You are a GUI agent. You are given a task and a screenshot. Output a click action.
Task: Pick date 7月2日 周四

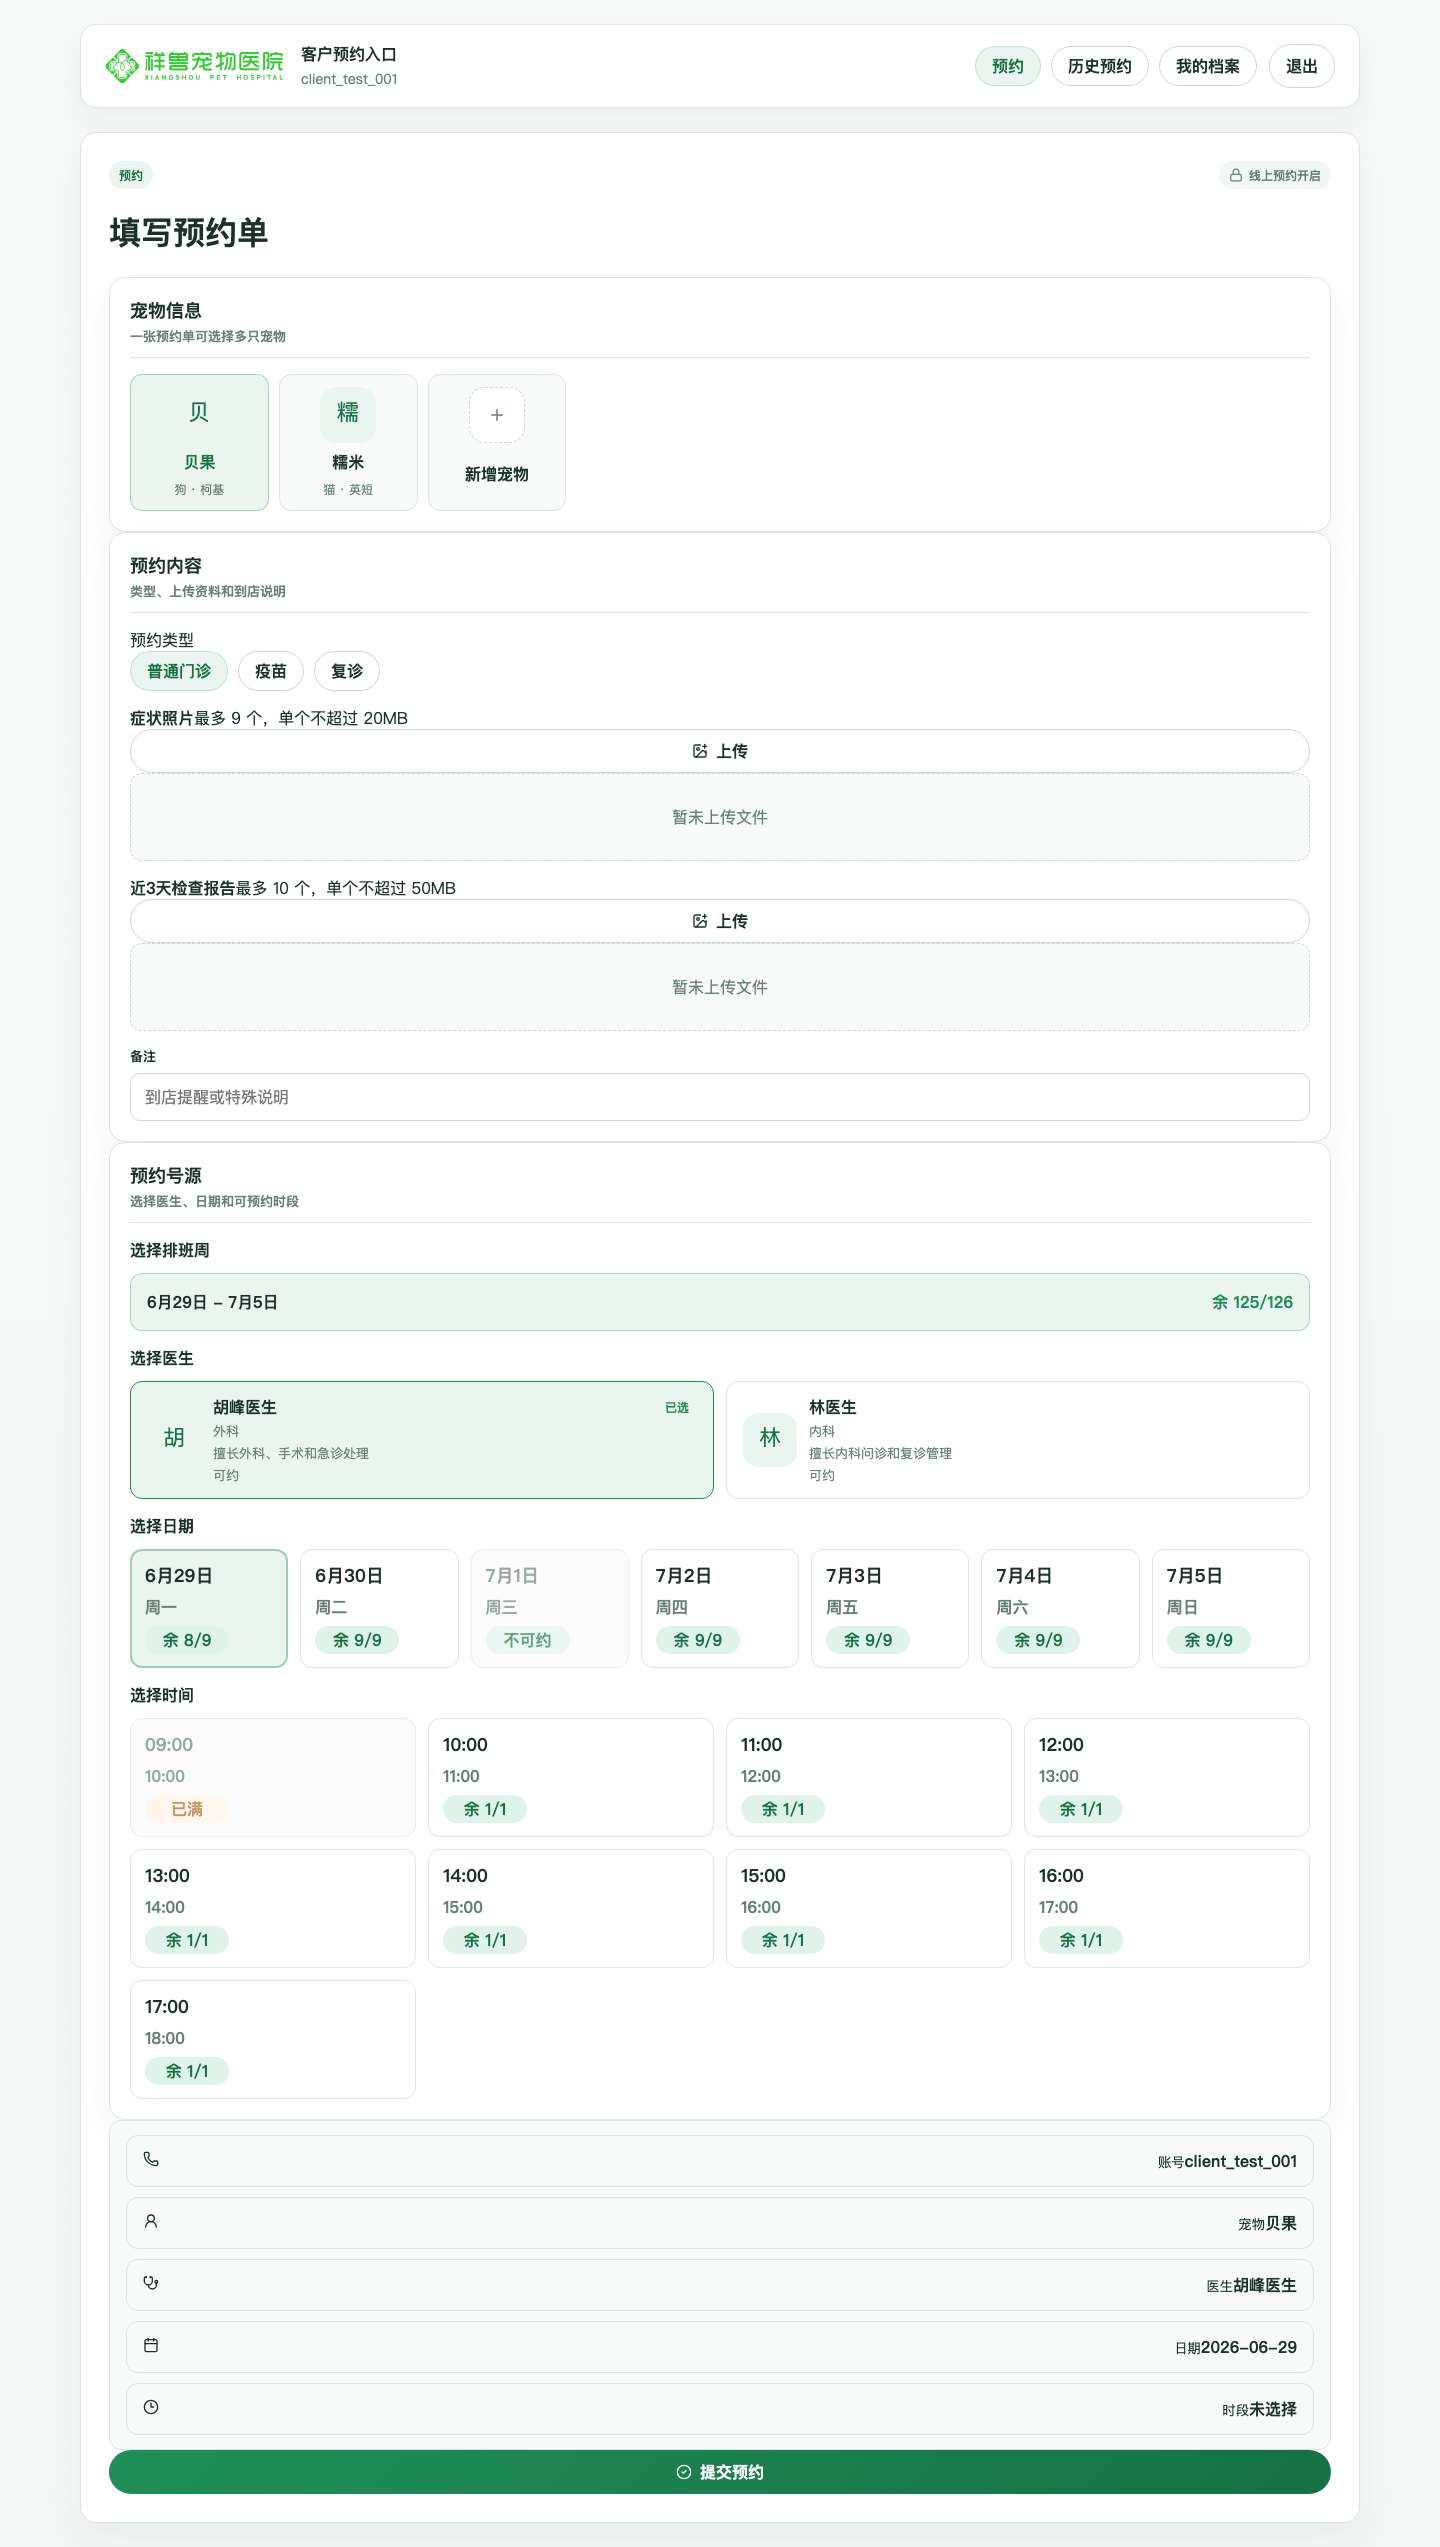pyautogui.click(x=720, y=1608)
